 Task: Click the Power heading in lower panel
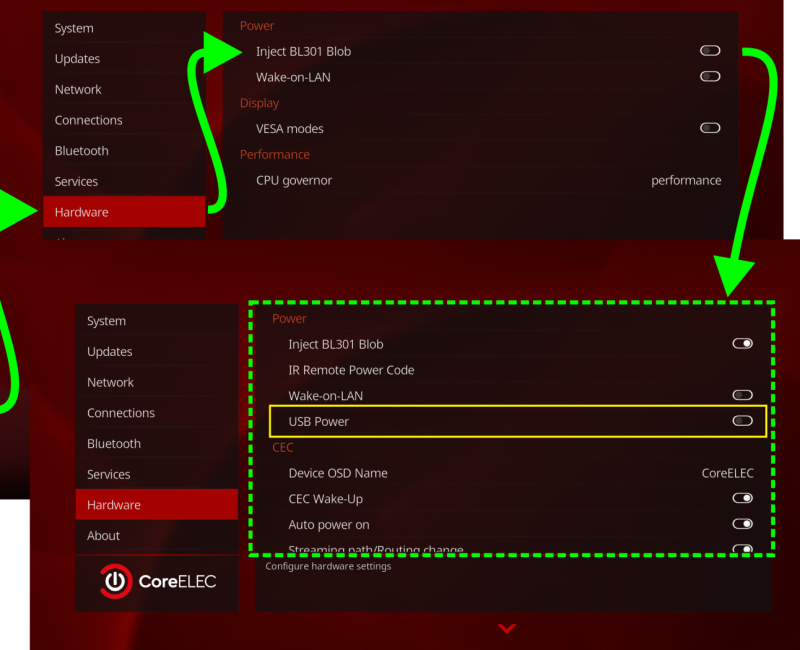289,318
